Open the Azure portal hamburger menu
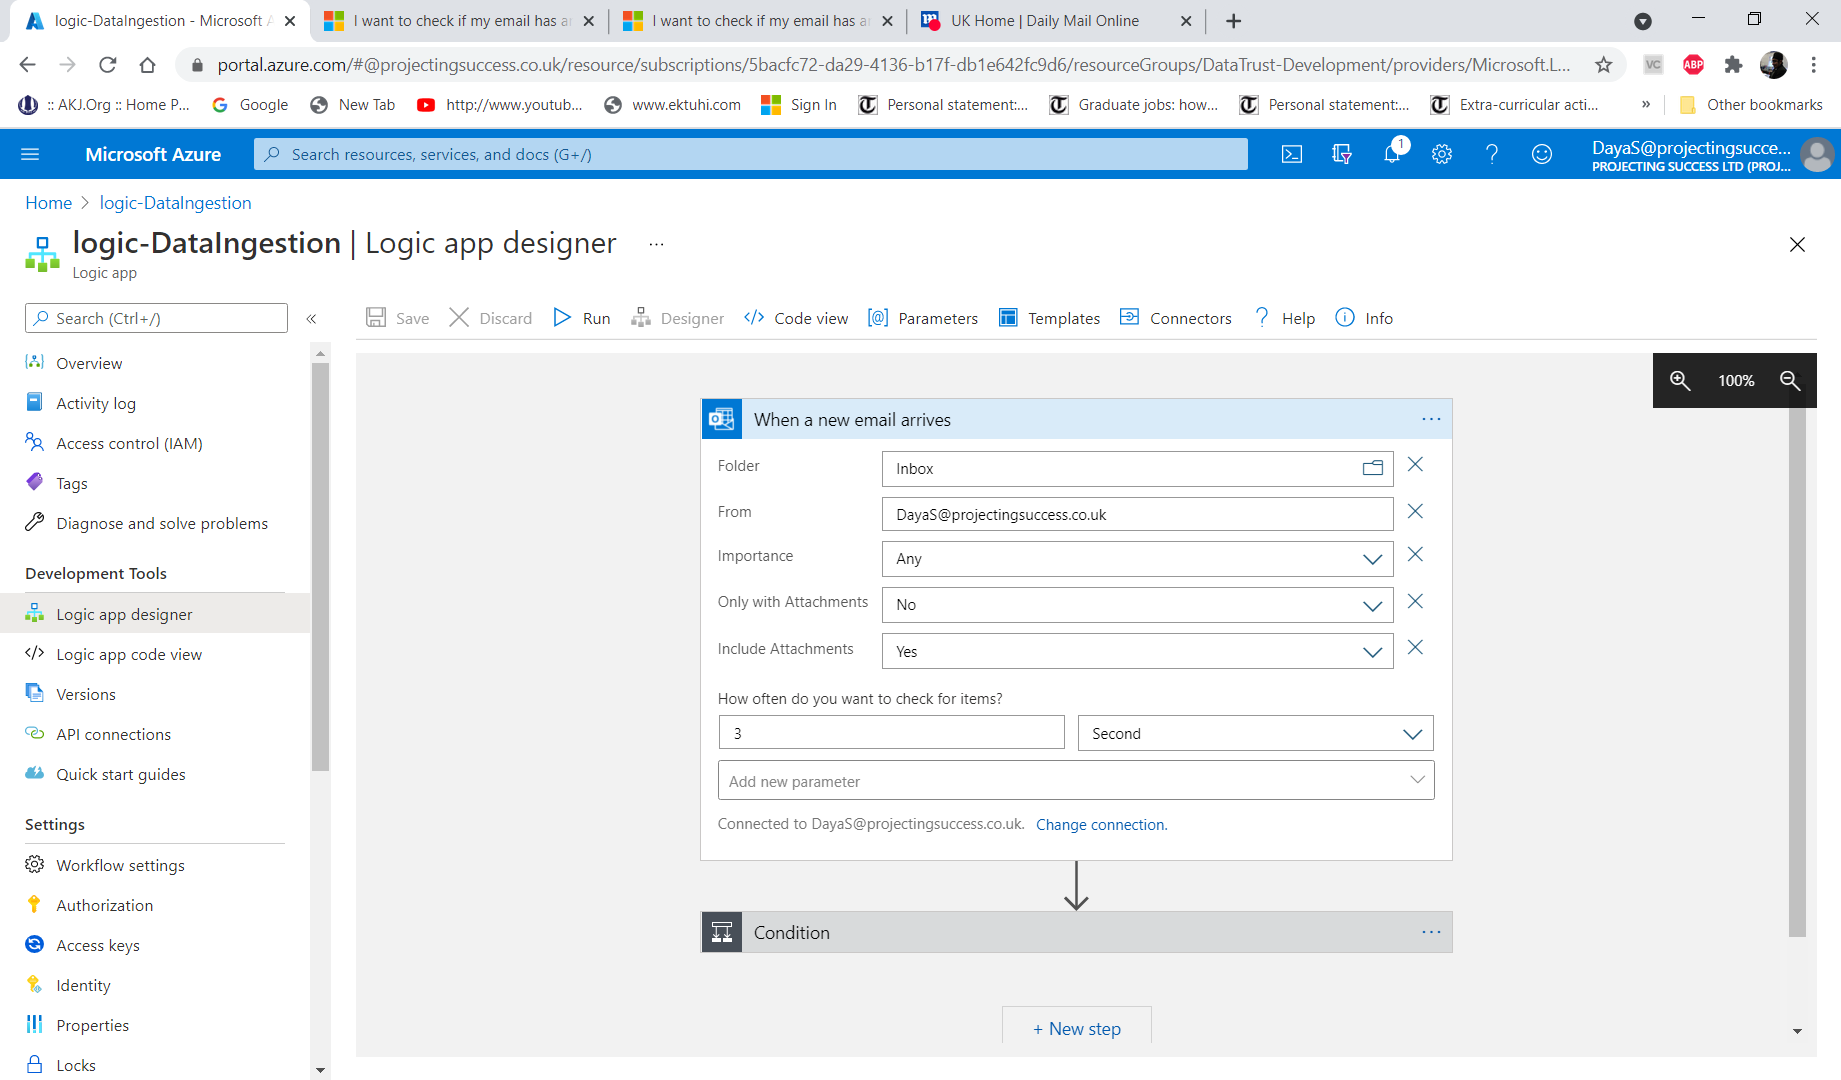This screenshot has height=1080, width=1841. (30, 154)
